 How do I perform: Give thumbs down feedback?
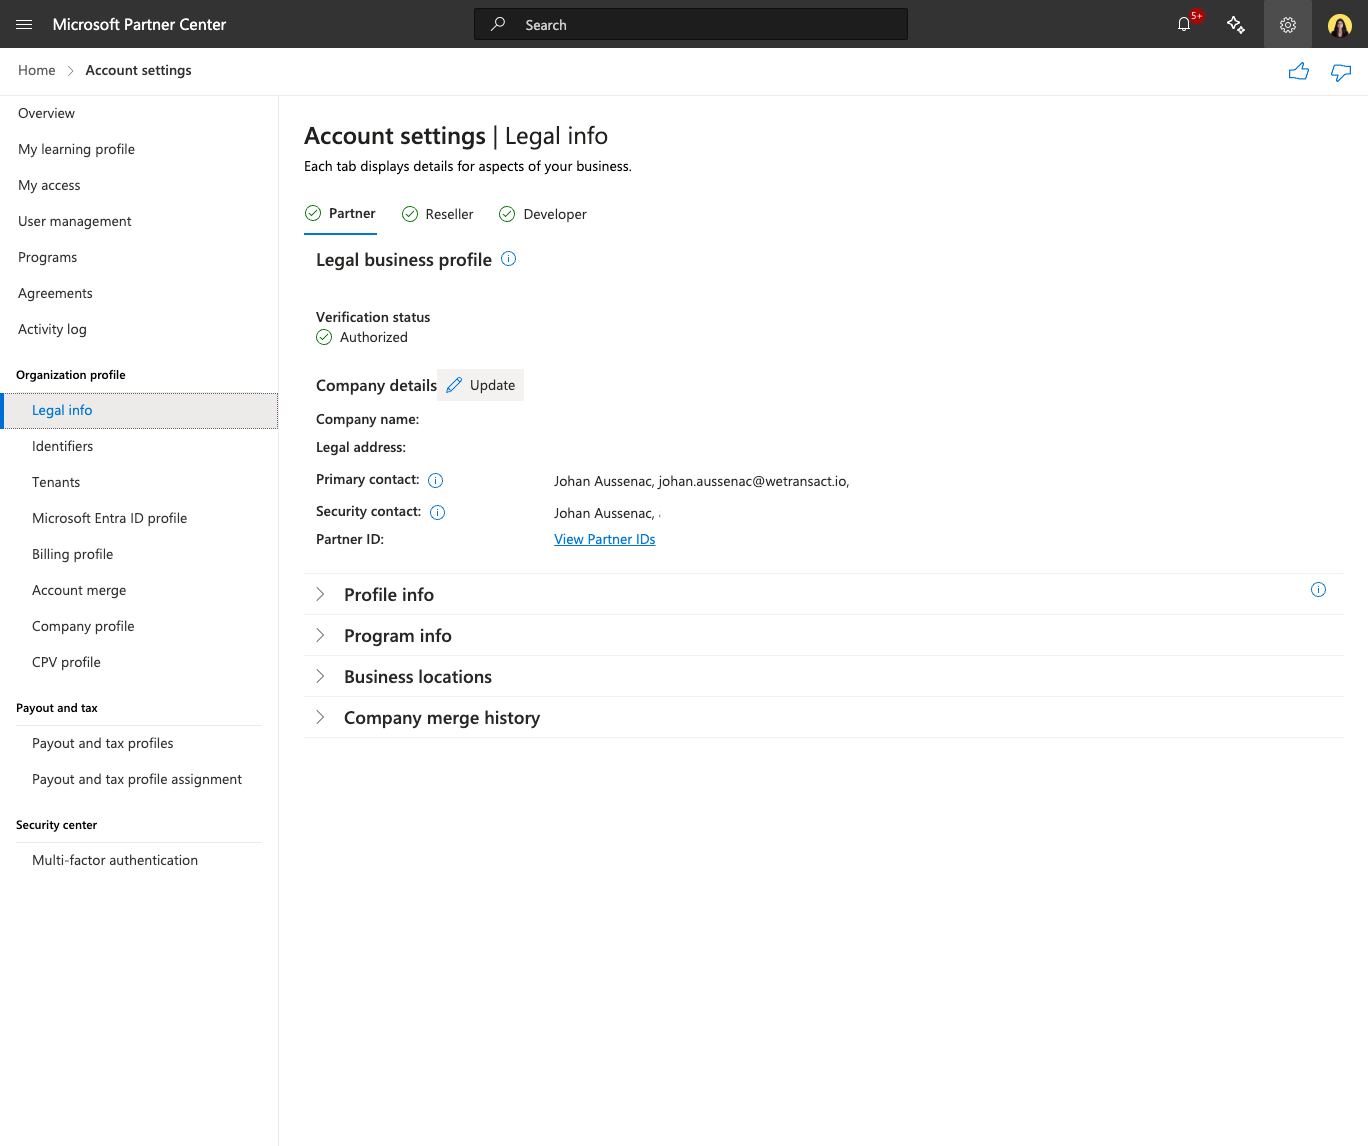point(1341,71)
